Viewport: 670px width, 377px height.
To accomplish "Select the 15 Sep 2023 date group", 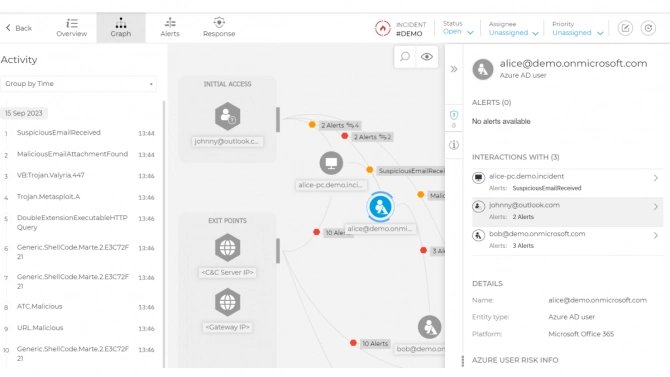I will pos(24,113).
